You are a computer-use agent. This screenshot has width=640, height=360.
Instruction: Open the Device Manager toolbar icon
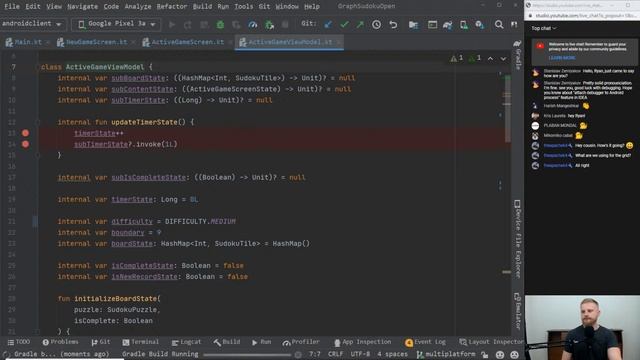[464, 25]
